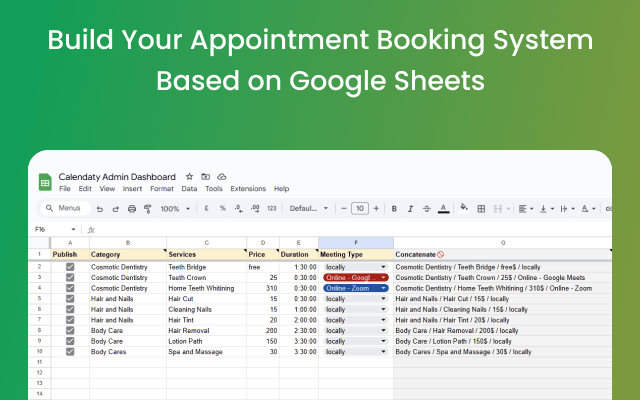
Task: Open the Tools menu
Action: tap(213, 189)
